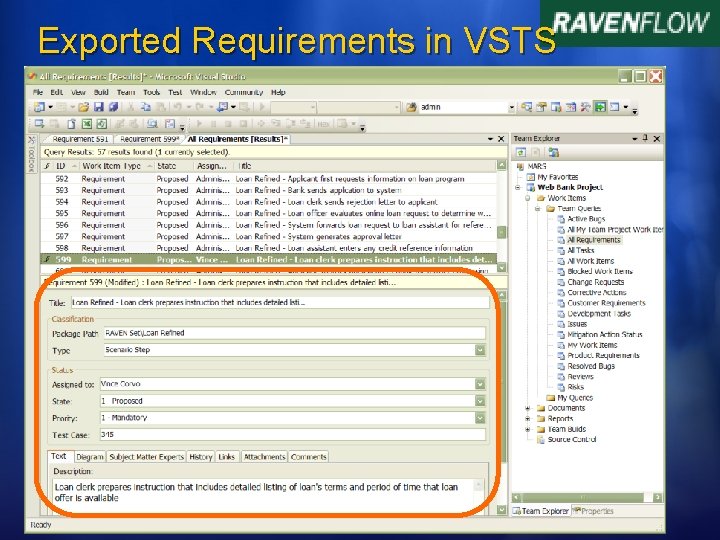Click the Find in Files icon beside admin box

411,107
